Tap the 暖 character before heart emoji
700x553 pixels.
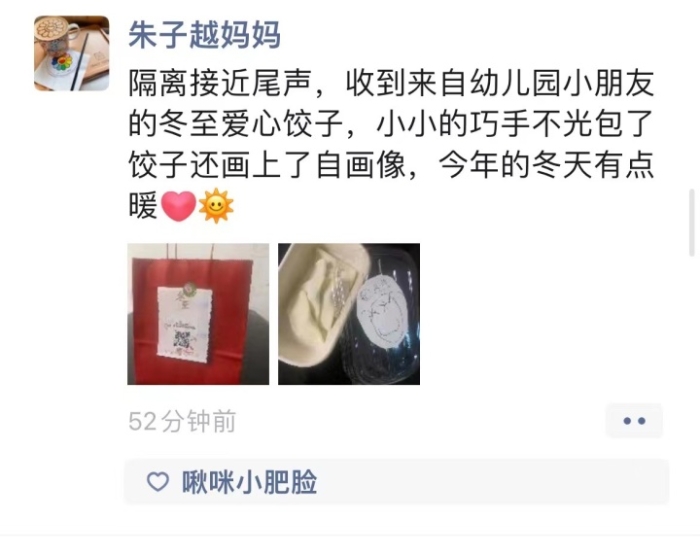(x=143, y=206)
